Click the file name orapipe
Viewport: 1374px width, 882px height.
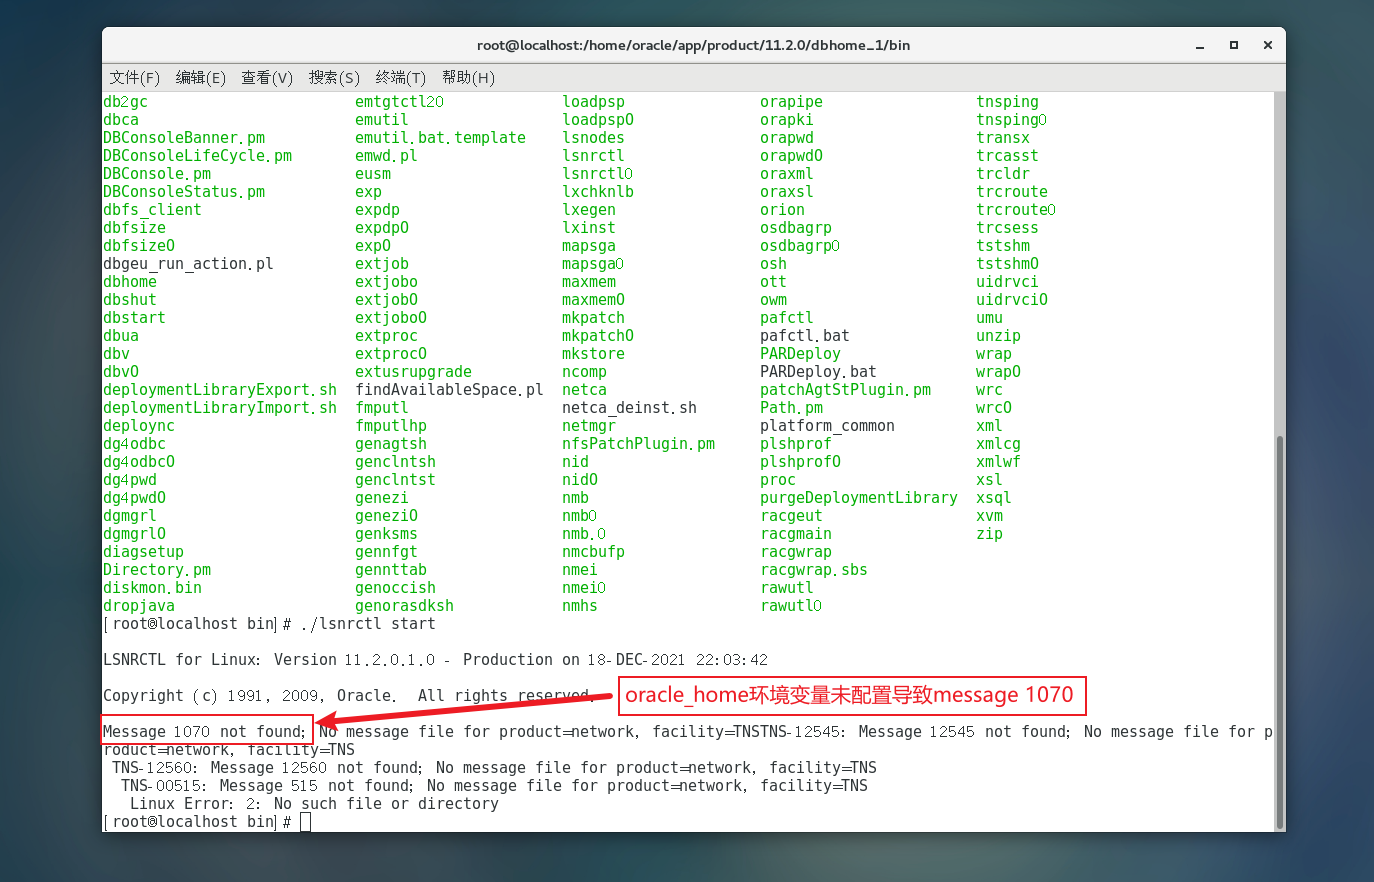(x=791, y=102)
